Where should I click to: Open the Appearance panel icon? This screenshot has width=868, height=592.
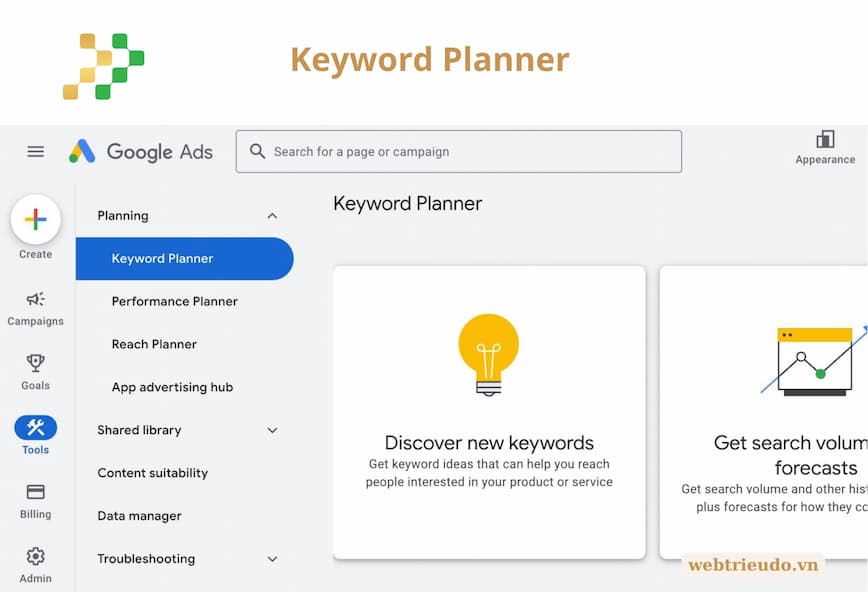[825, 139]
